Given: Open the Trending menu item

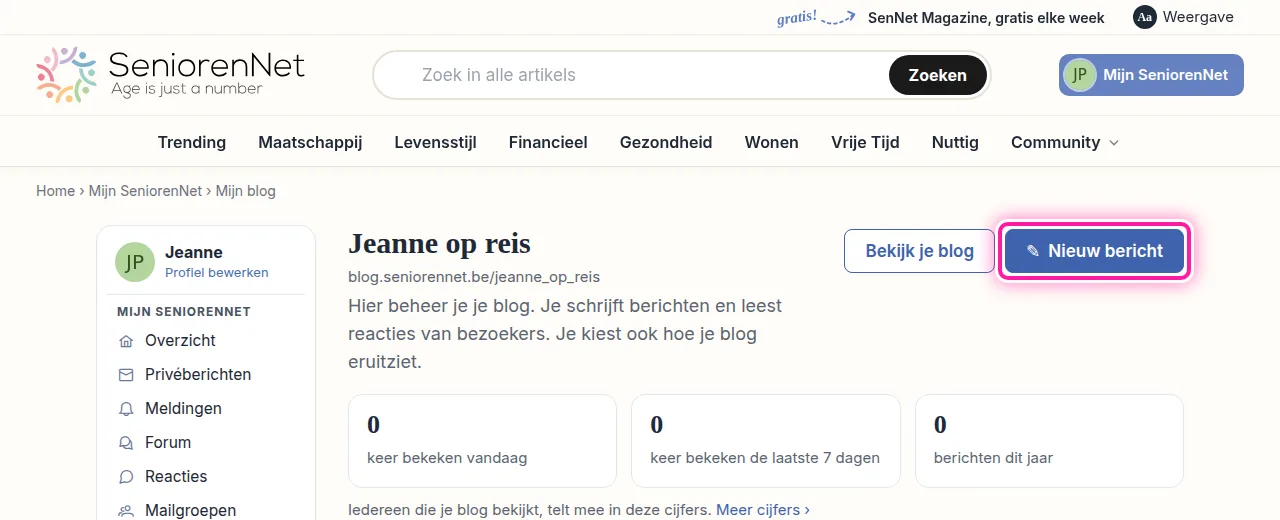Looking at the screenshot, I should tap(192, 142).
